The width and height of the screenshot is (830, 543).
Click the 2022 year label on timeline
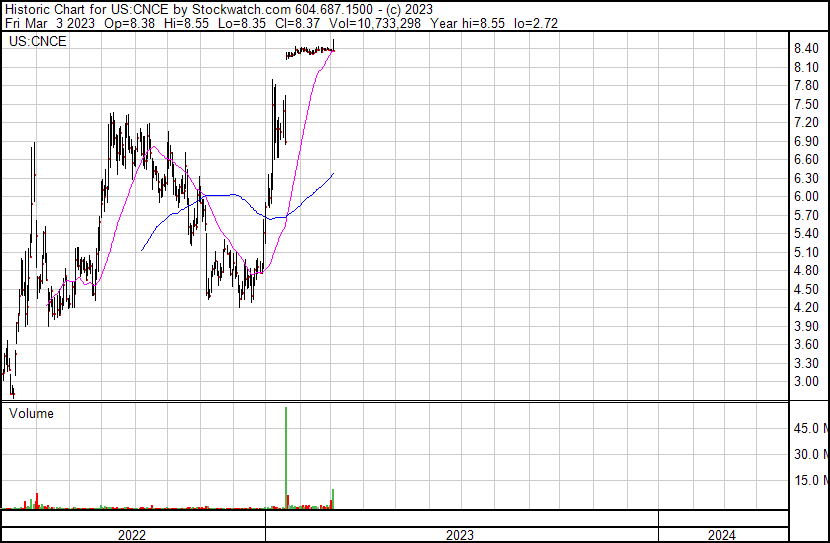coord(132,535)
